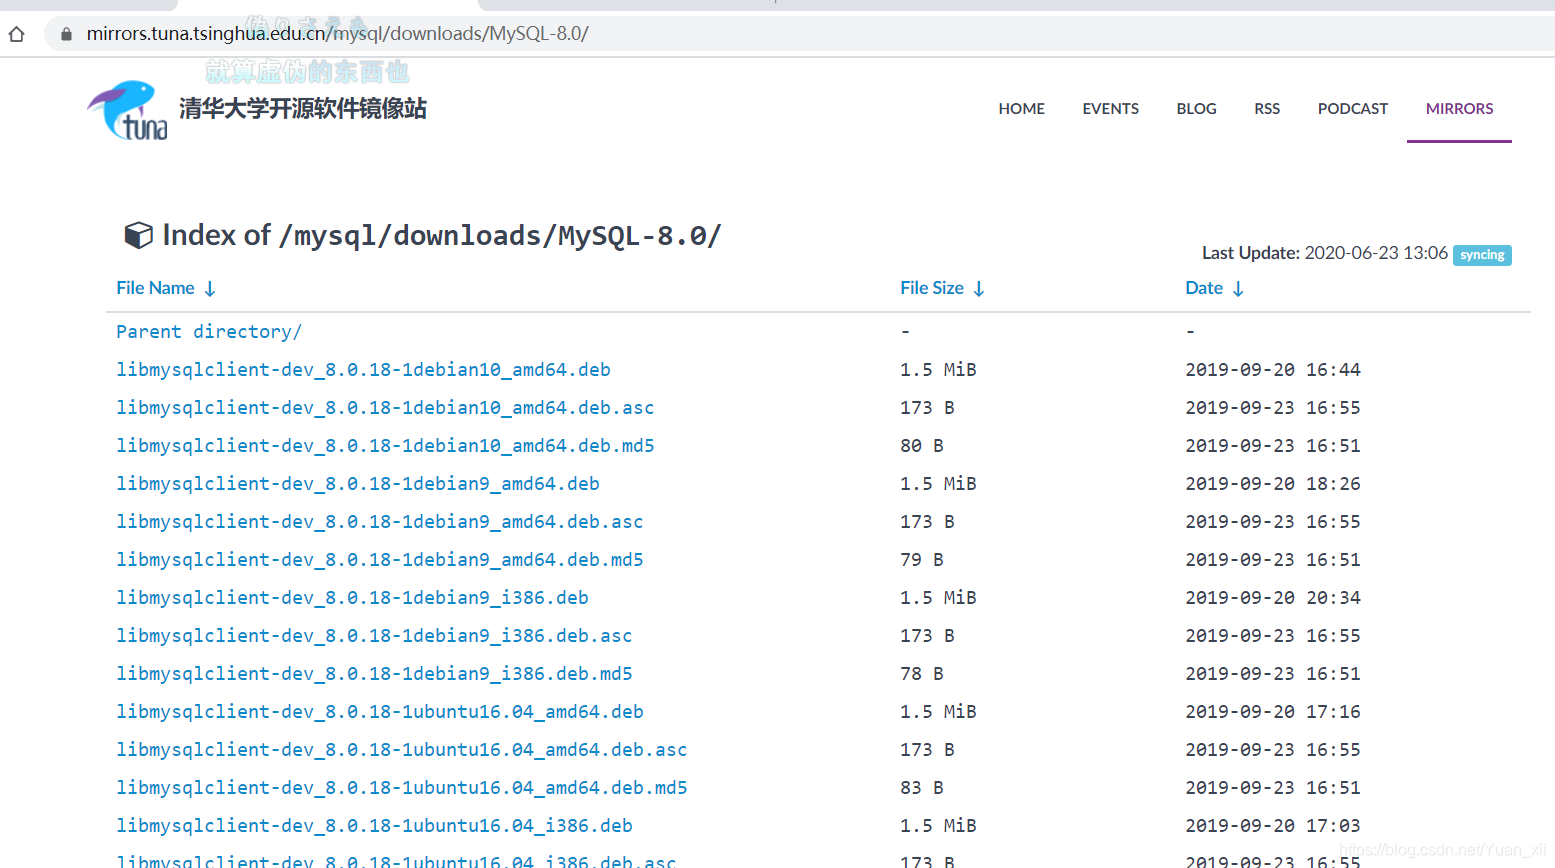The width and height of the screenshot is (1555, 868).
Task: Open the RSS menu item
Action: (x=1267, y=109)
